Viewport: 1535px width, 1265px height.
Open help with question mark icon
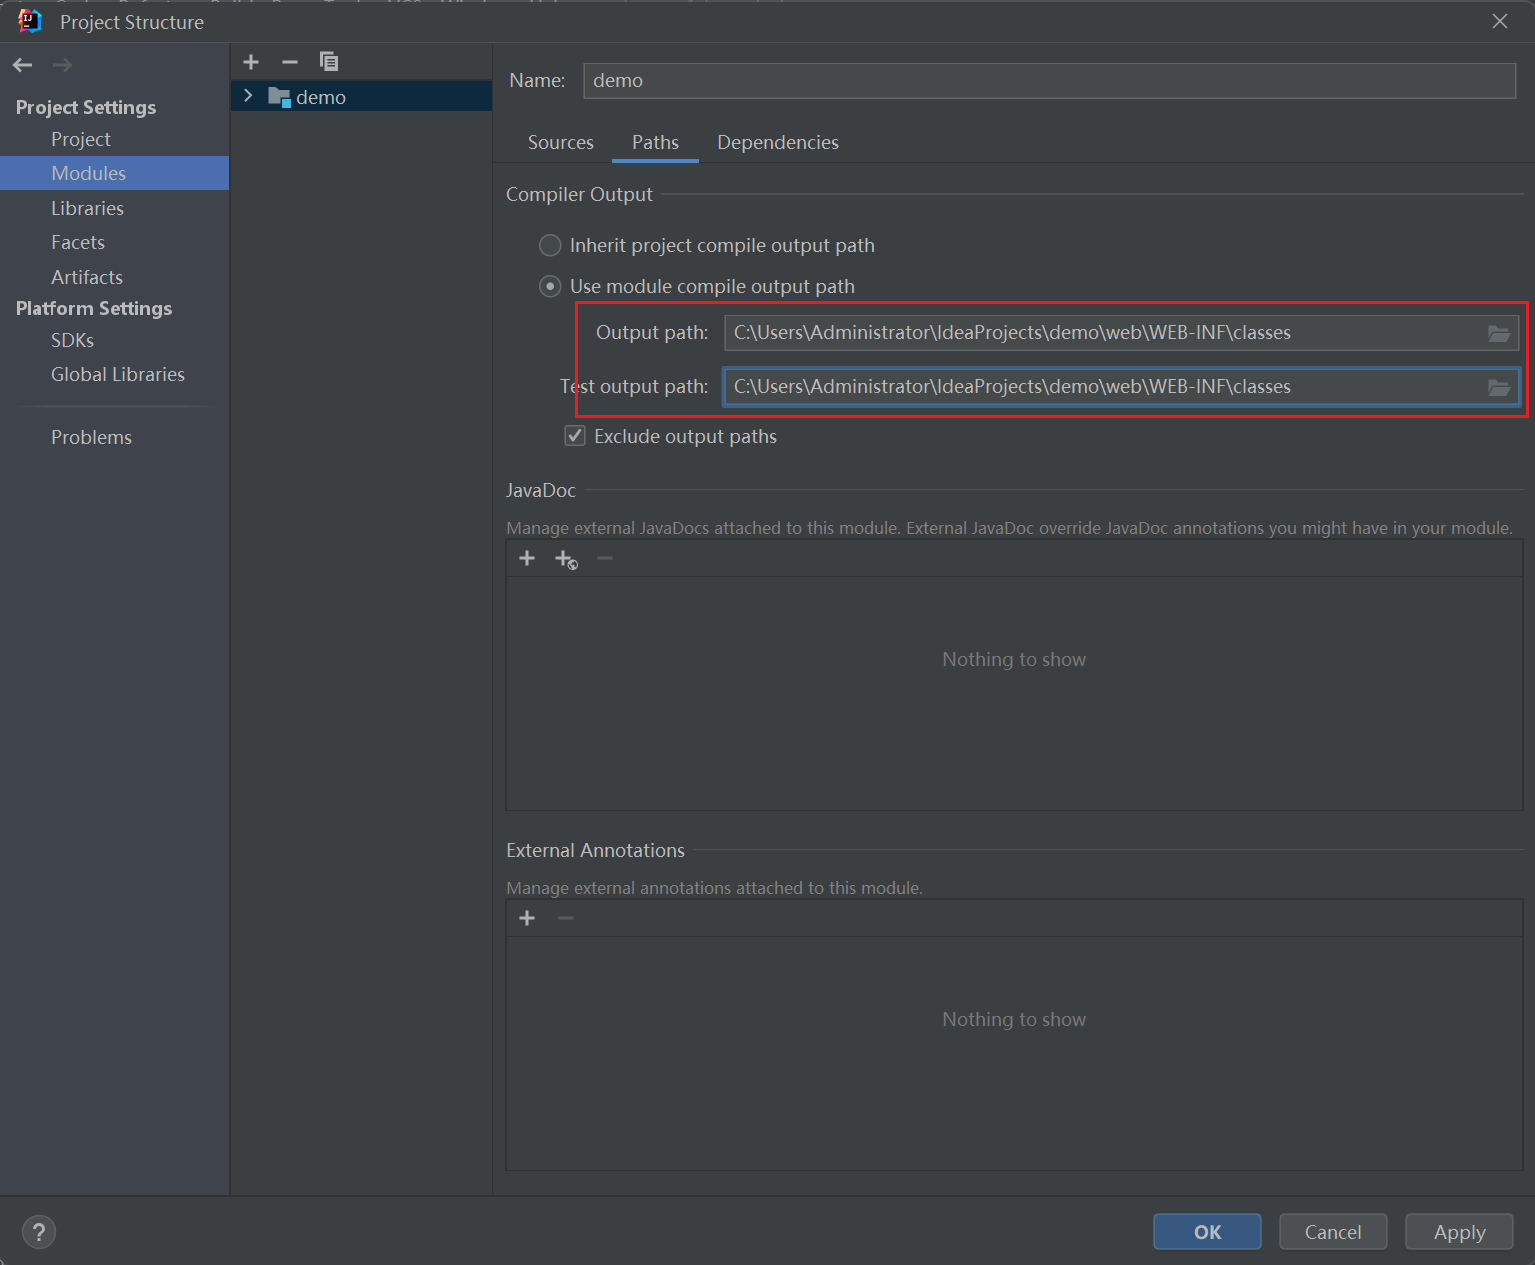[39, 1231]
